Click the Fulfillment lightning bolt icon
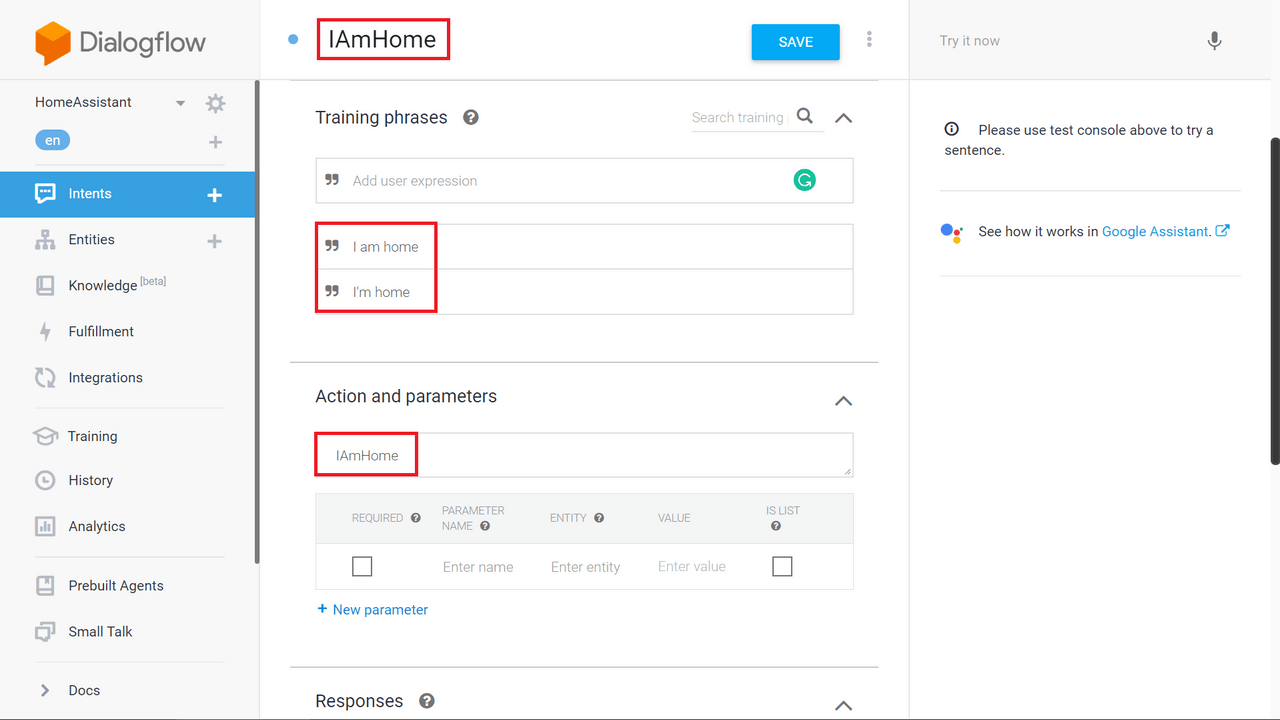Viewport: 1280px width, 720px height. tap(45, 332)
